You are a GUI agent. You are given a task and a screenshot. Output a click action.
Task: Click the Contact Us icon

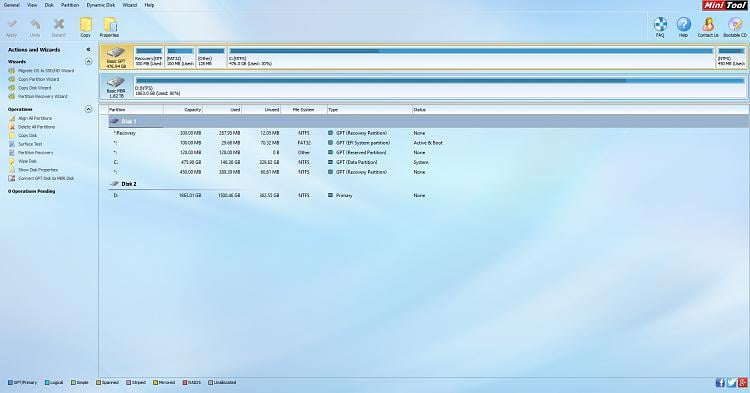[708, 24]
